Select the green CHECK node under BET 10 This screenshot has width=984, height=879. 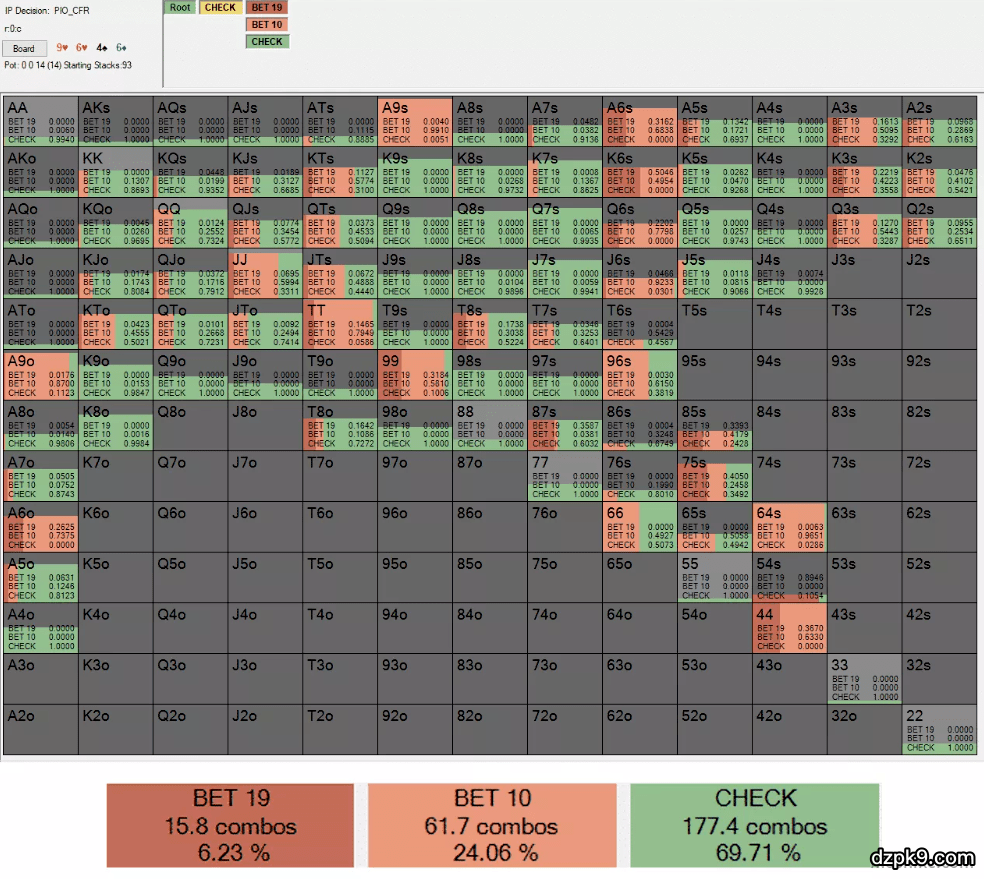tap(267, 42)
